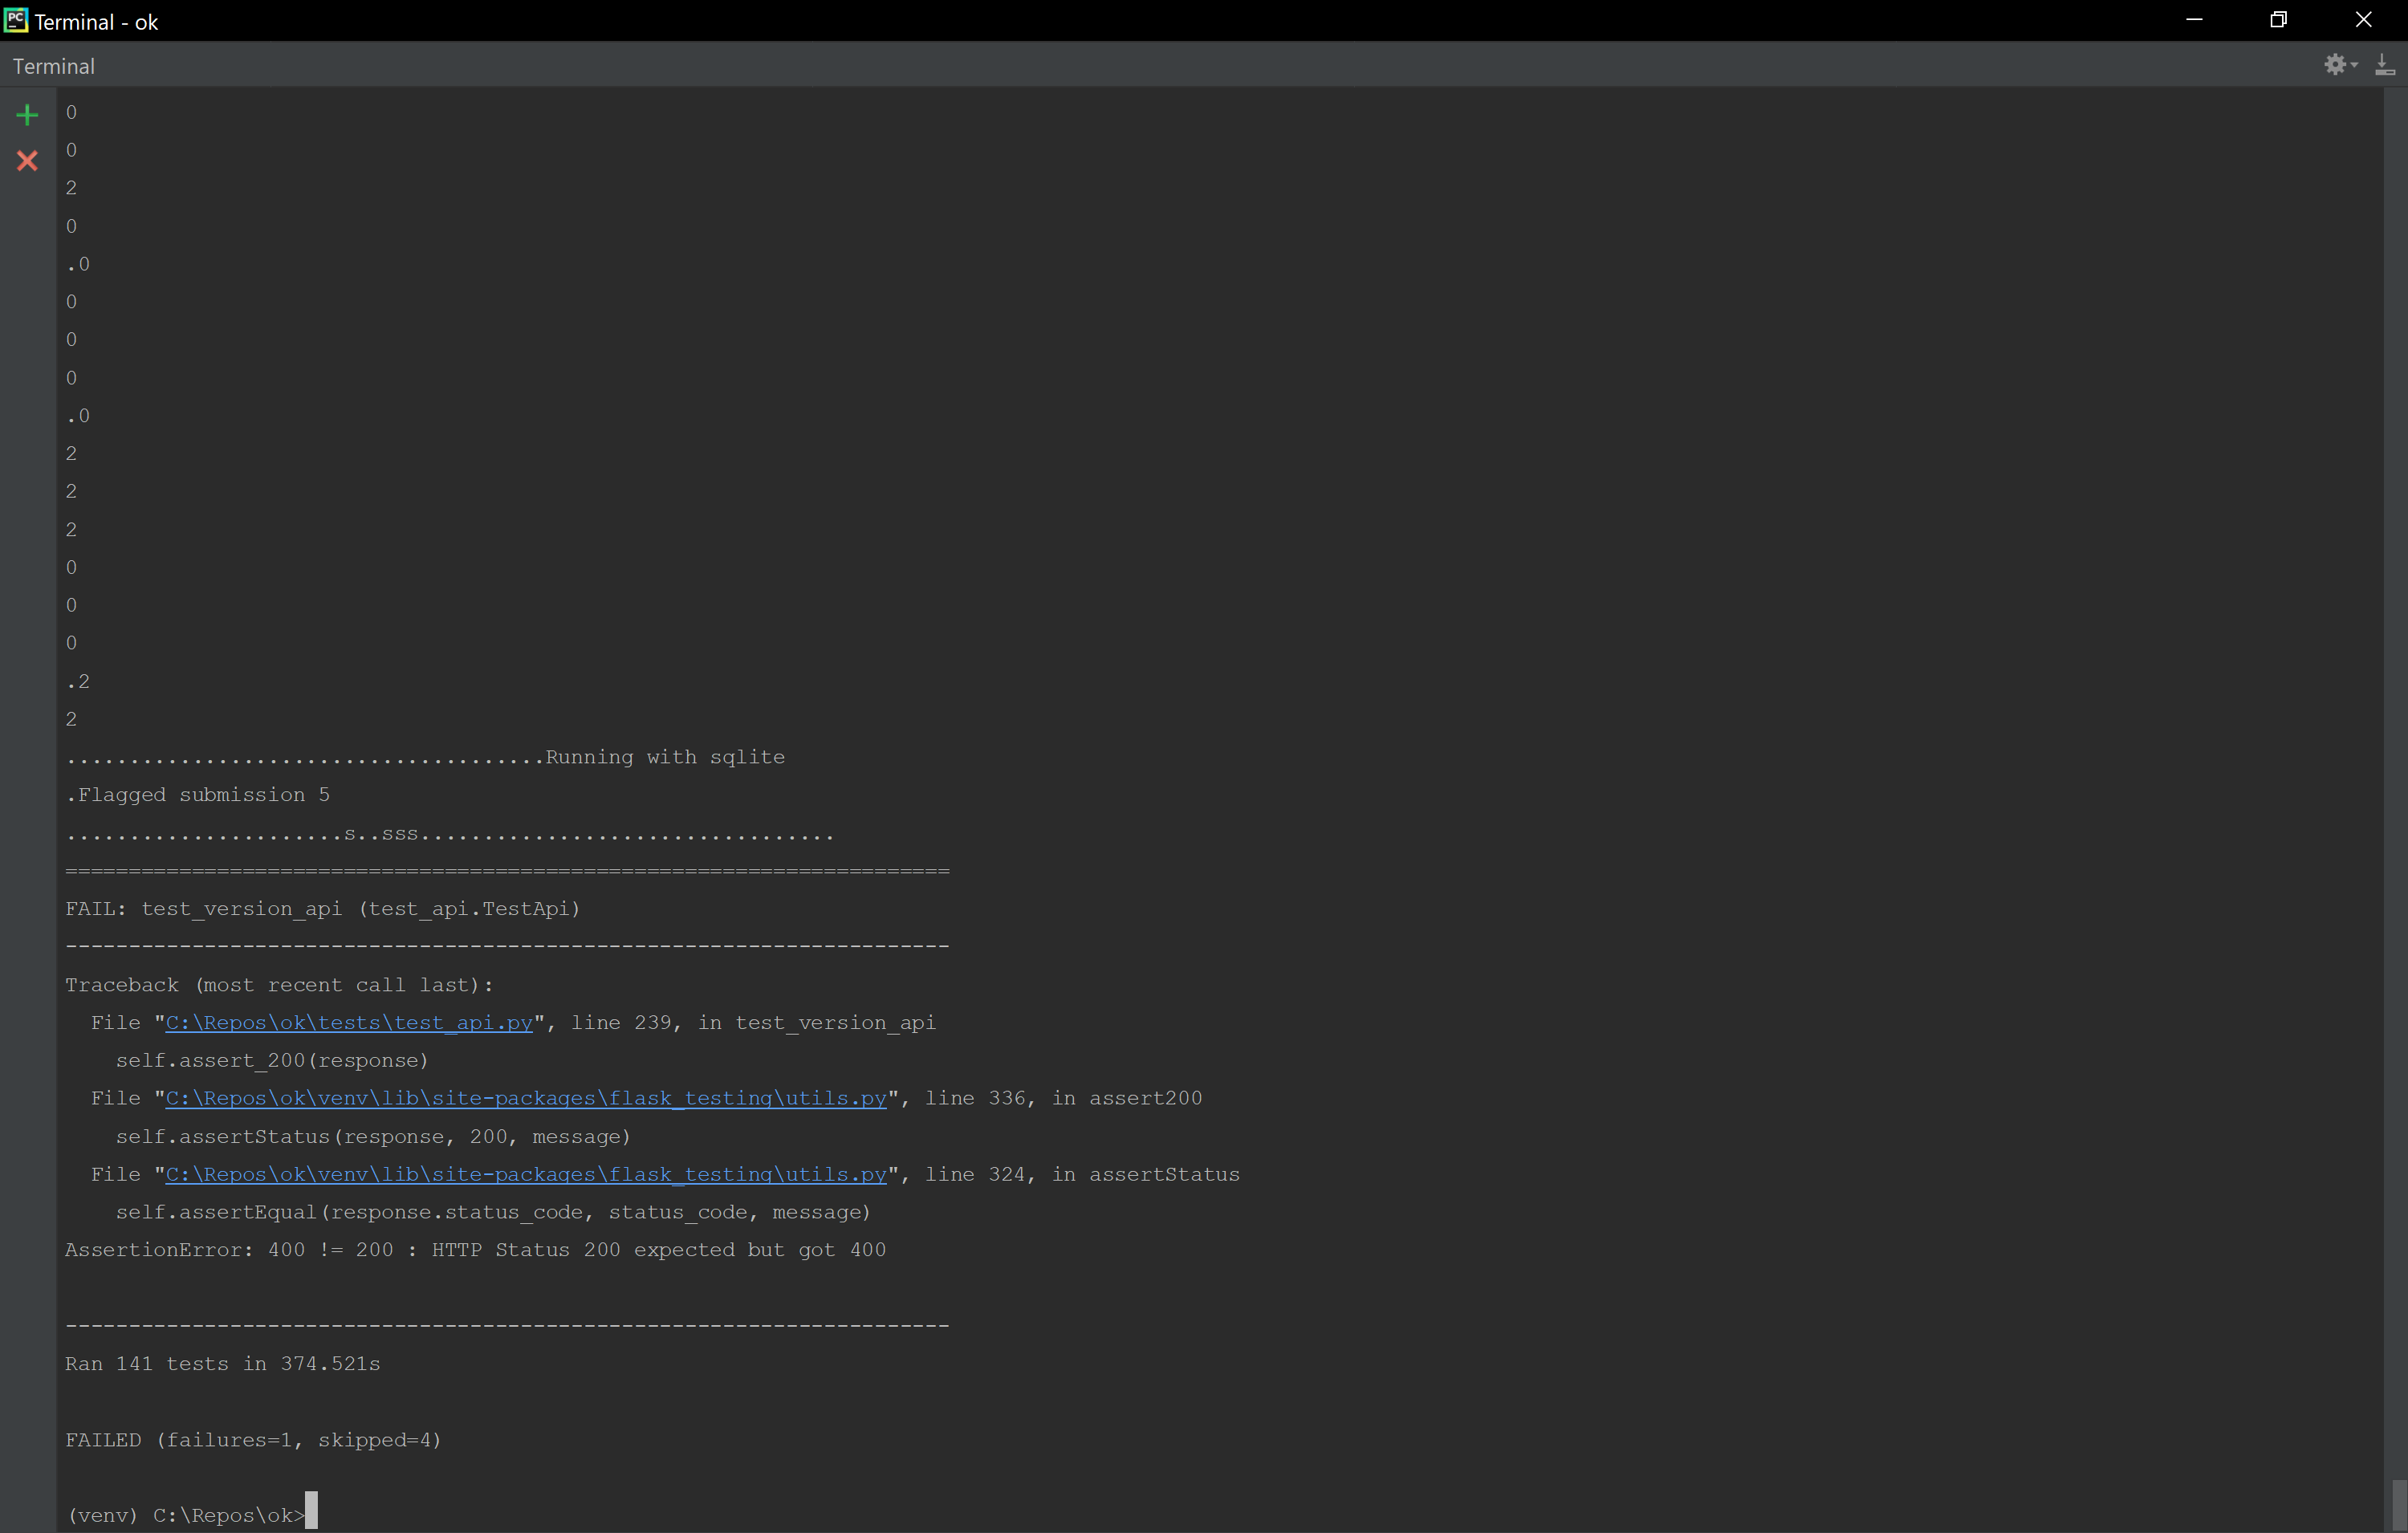Minimize the Terminal window
The width and height of the screenshot is (2408, 1533).
(x=2195, y=20)
